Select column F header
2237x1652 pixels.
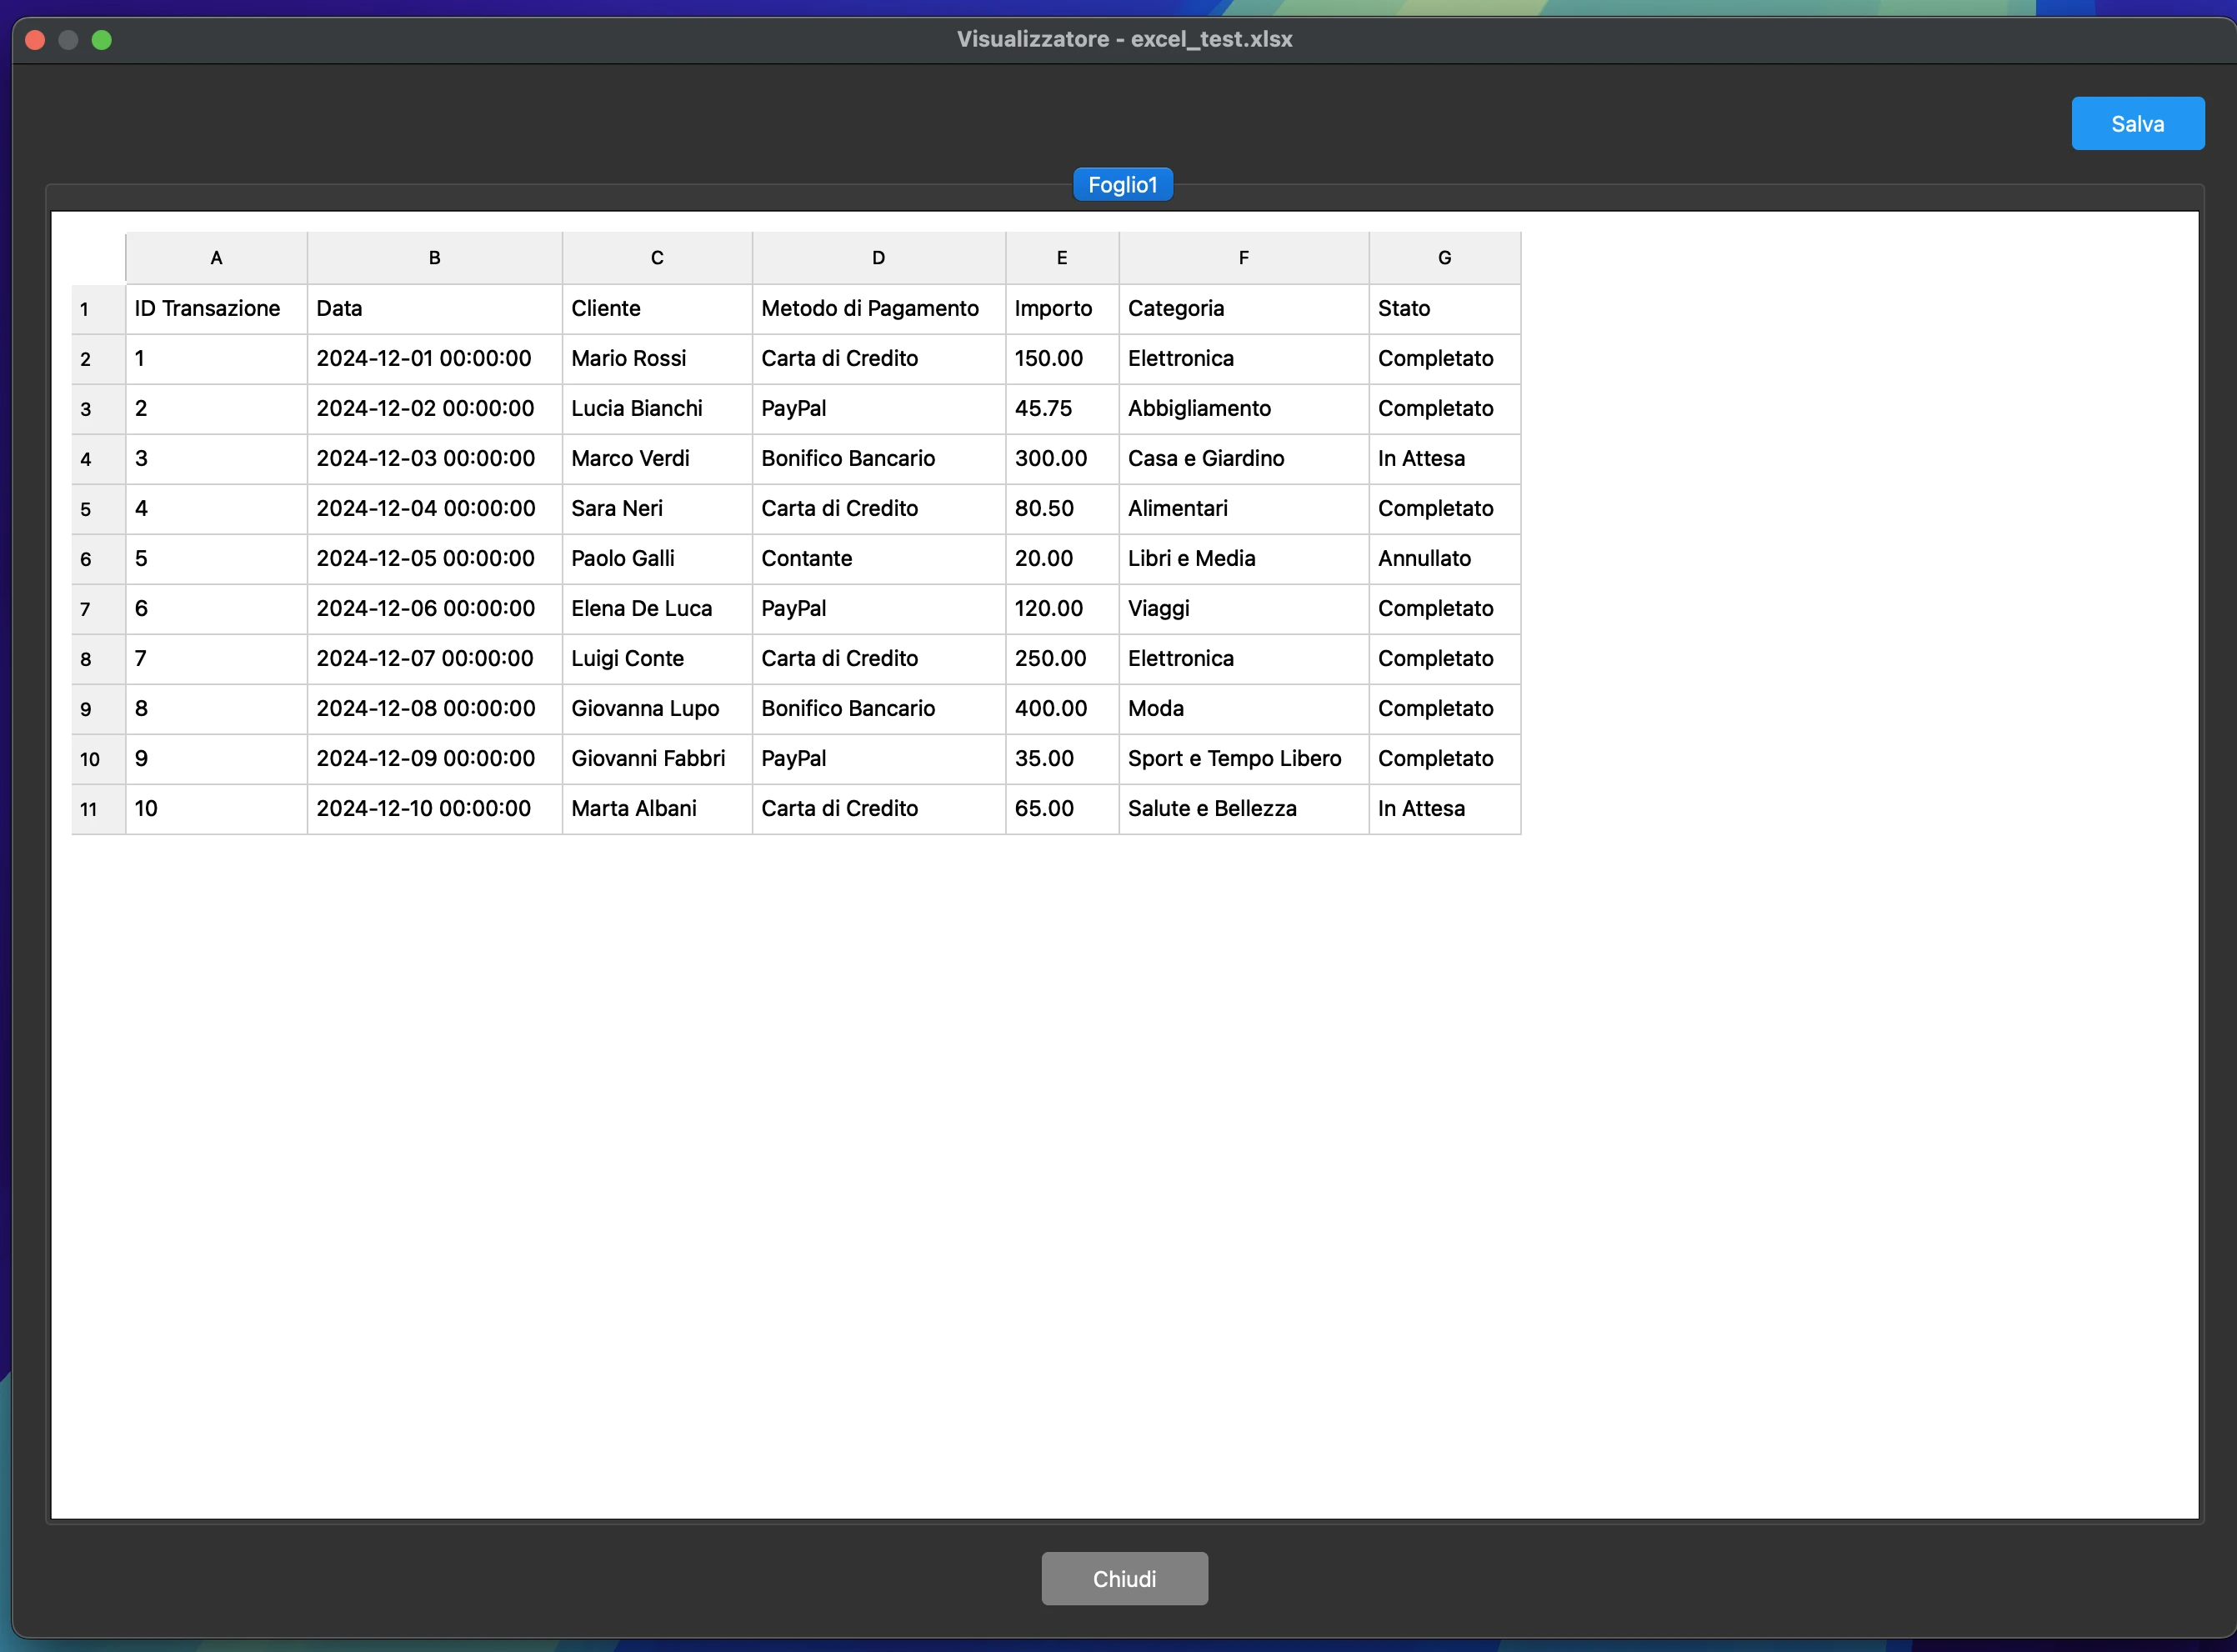(x=1244, y=257)
